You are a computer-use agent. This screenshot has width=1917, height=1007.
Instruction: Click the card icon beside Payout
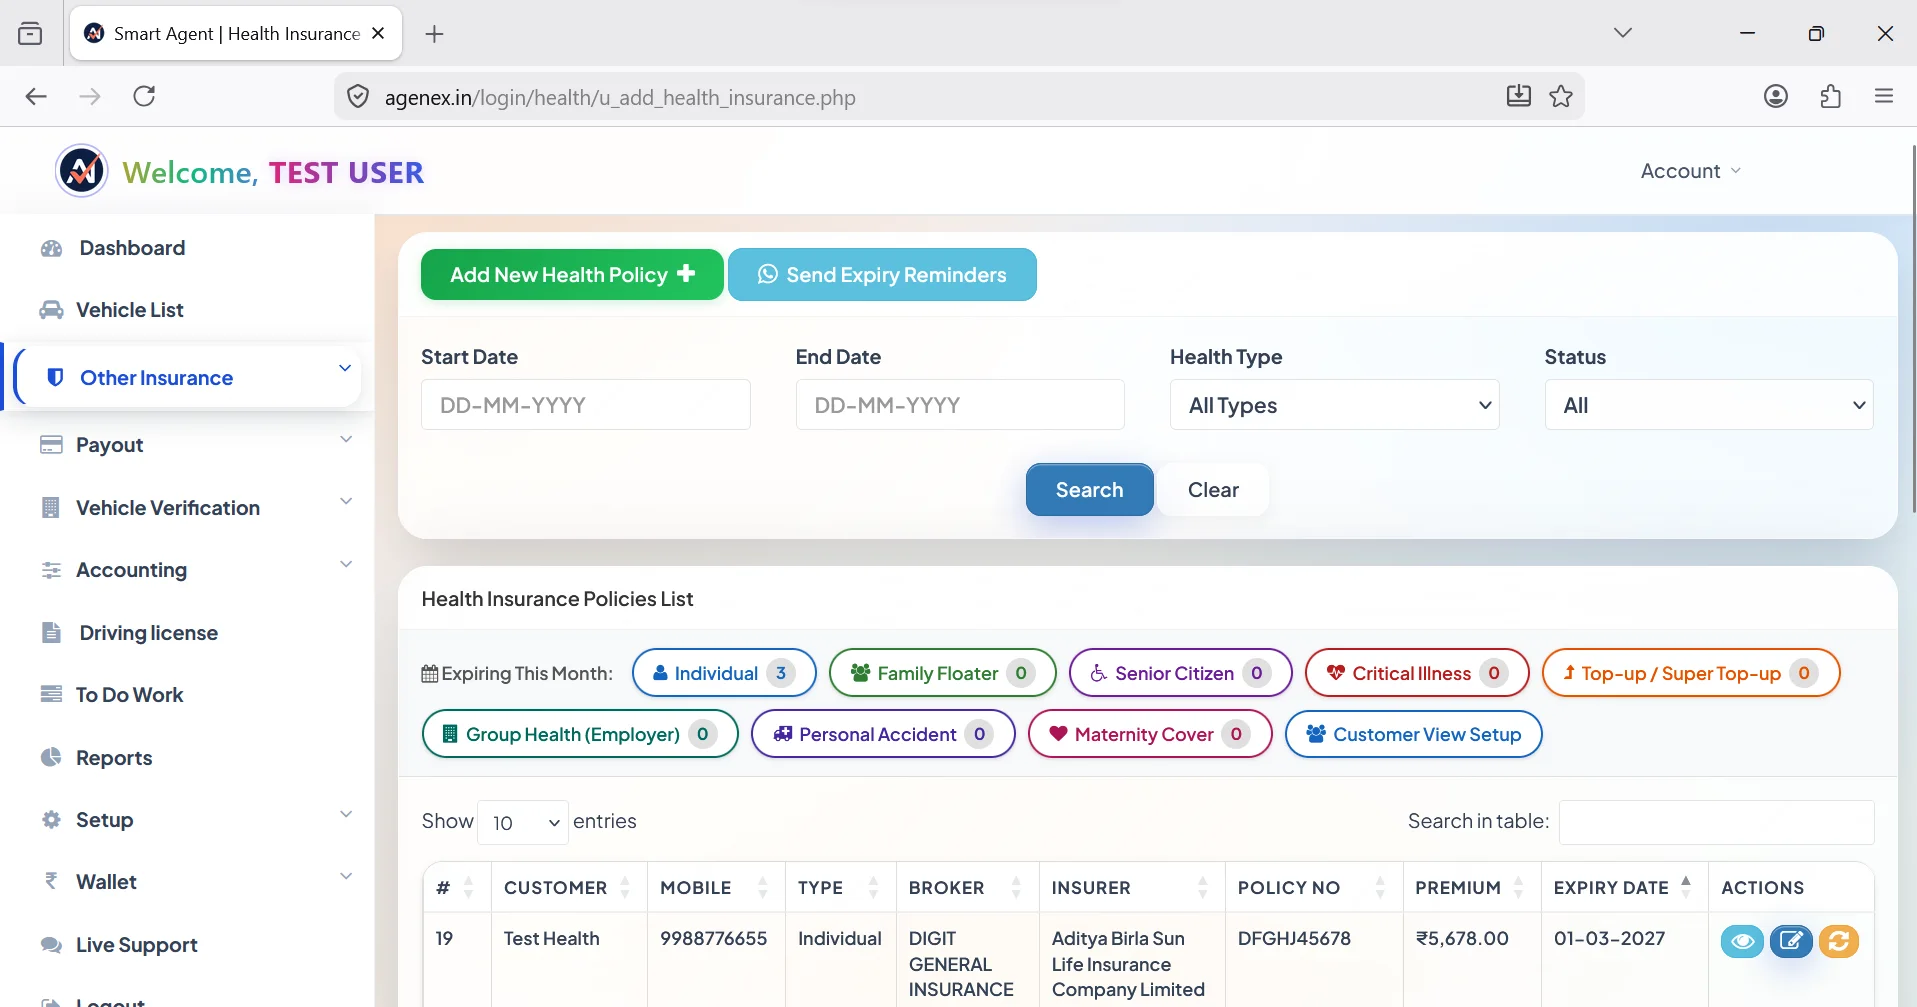point(51,444)
